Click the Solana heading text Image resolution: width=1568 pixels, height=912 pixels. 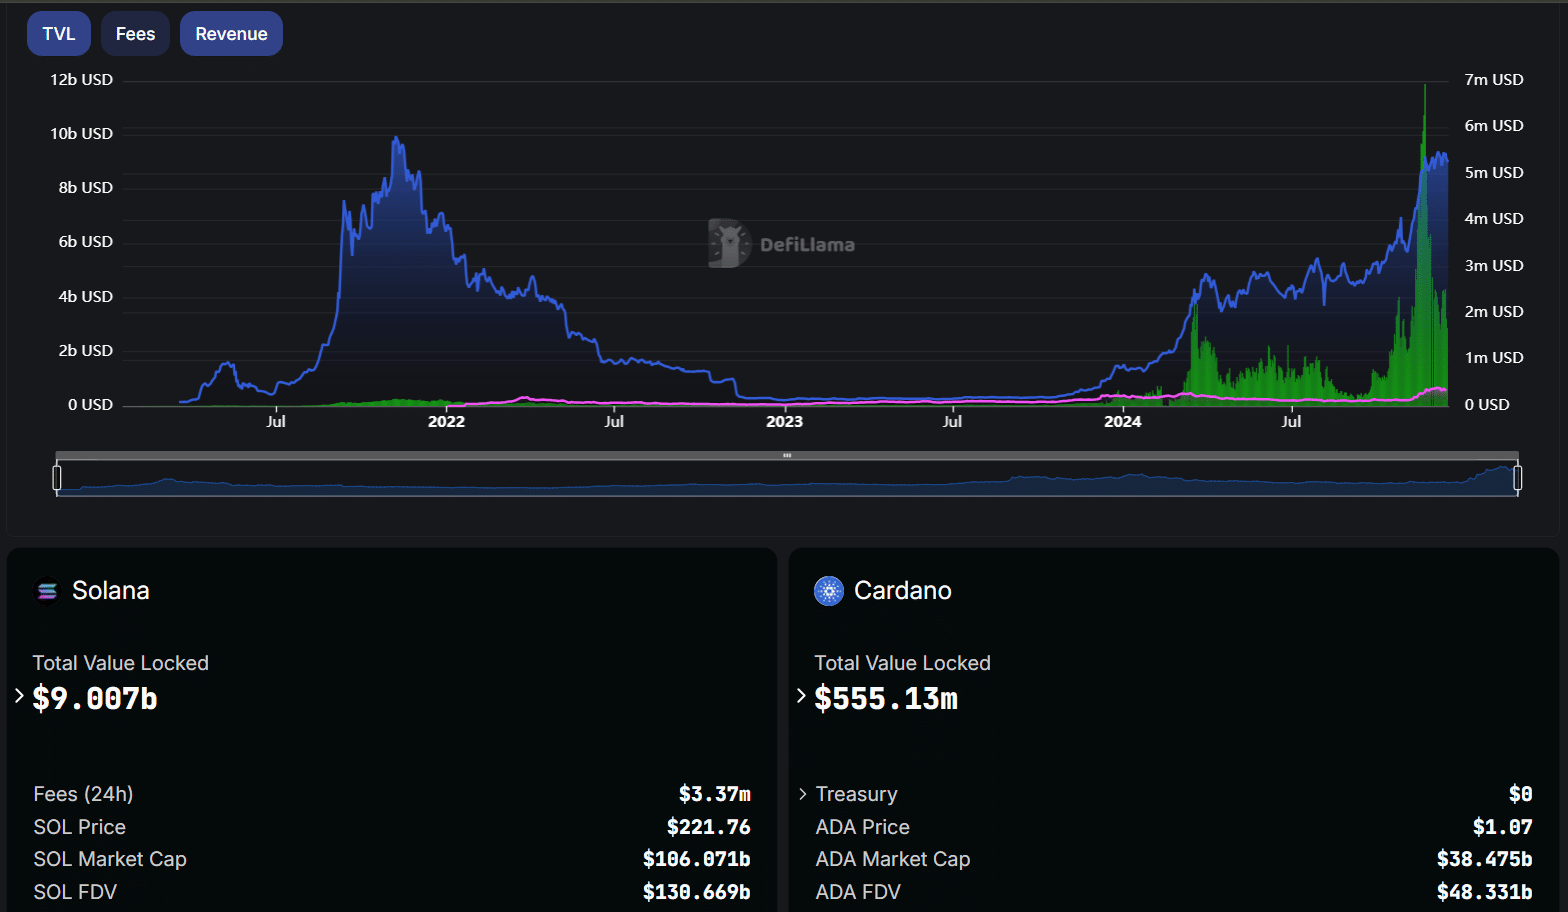111,591
